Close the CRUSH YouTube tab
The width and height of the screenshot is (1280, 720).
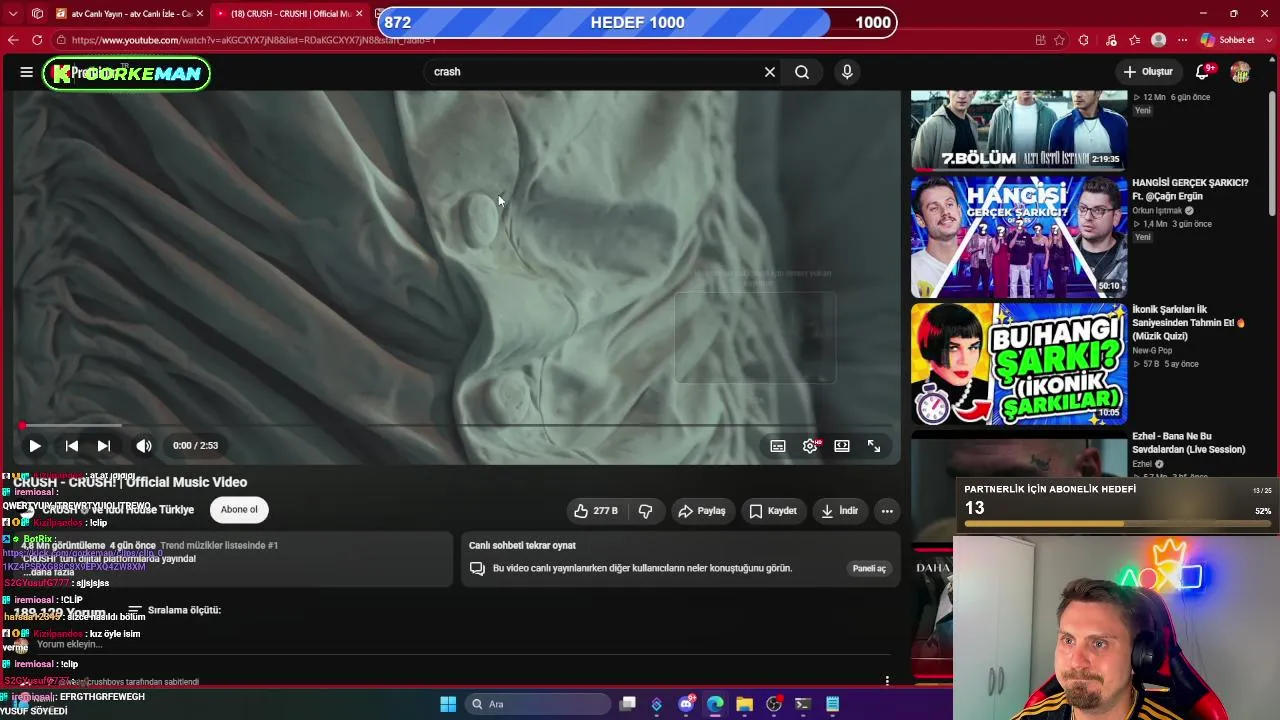[359, 14]
